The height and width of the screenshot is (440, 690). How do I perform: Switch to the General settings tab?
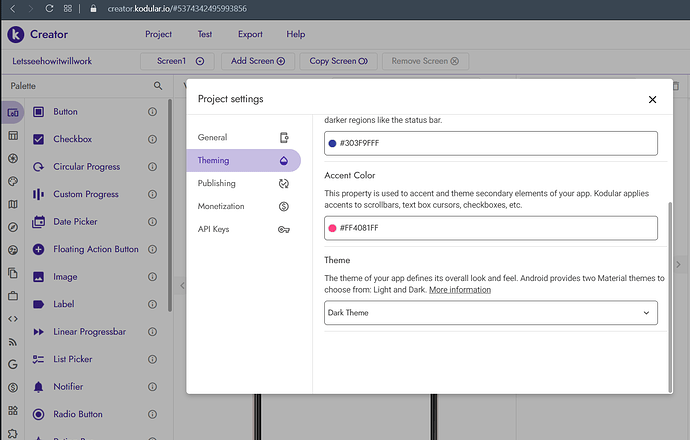[213, 137]
